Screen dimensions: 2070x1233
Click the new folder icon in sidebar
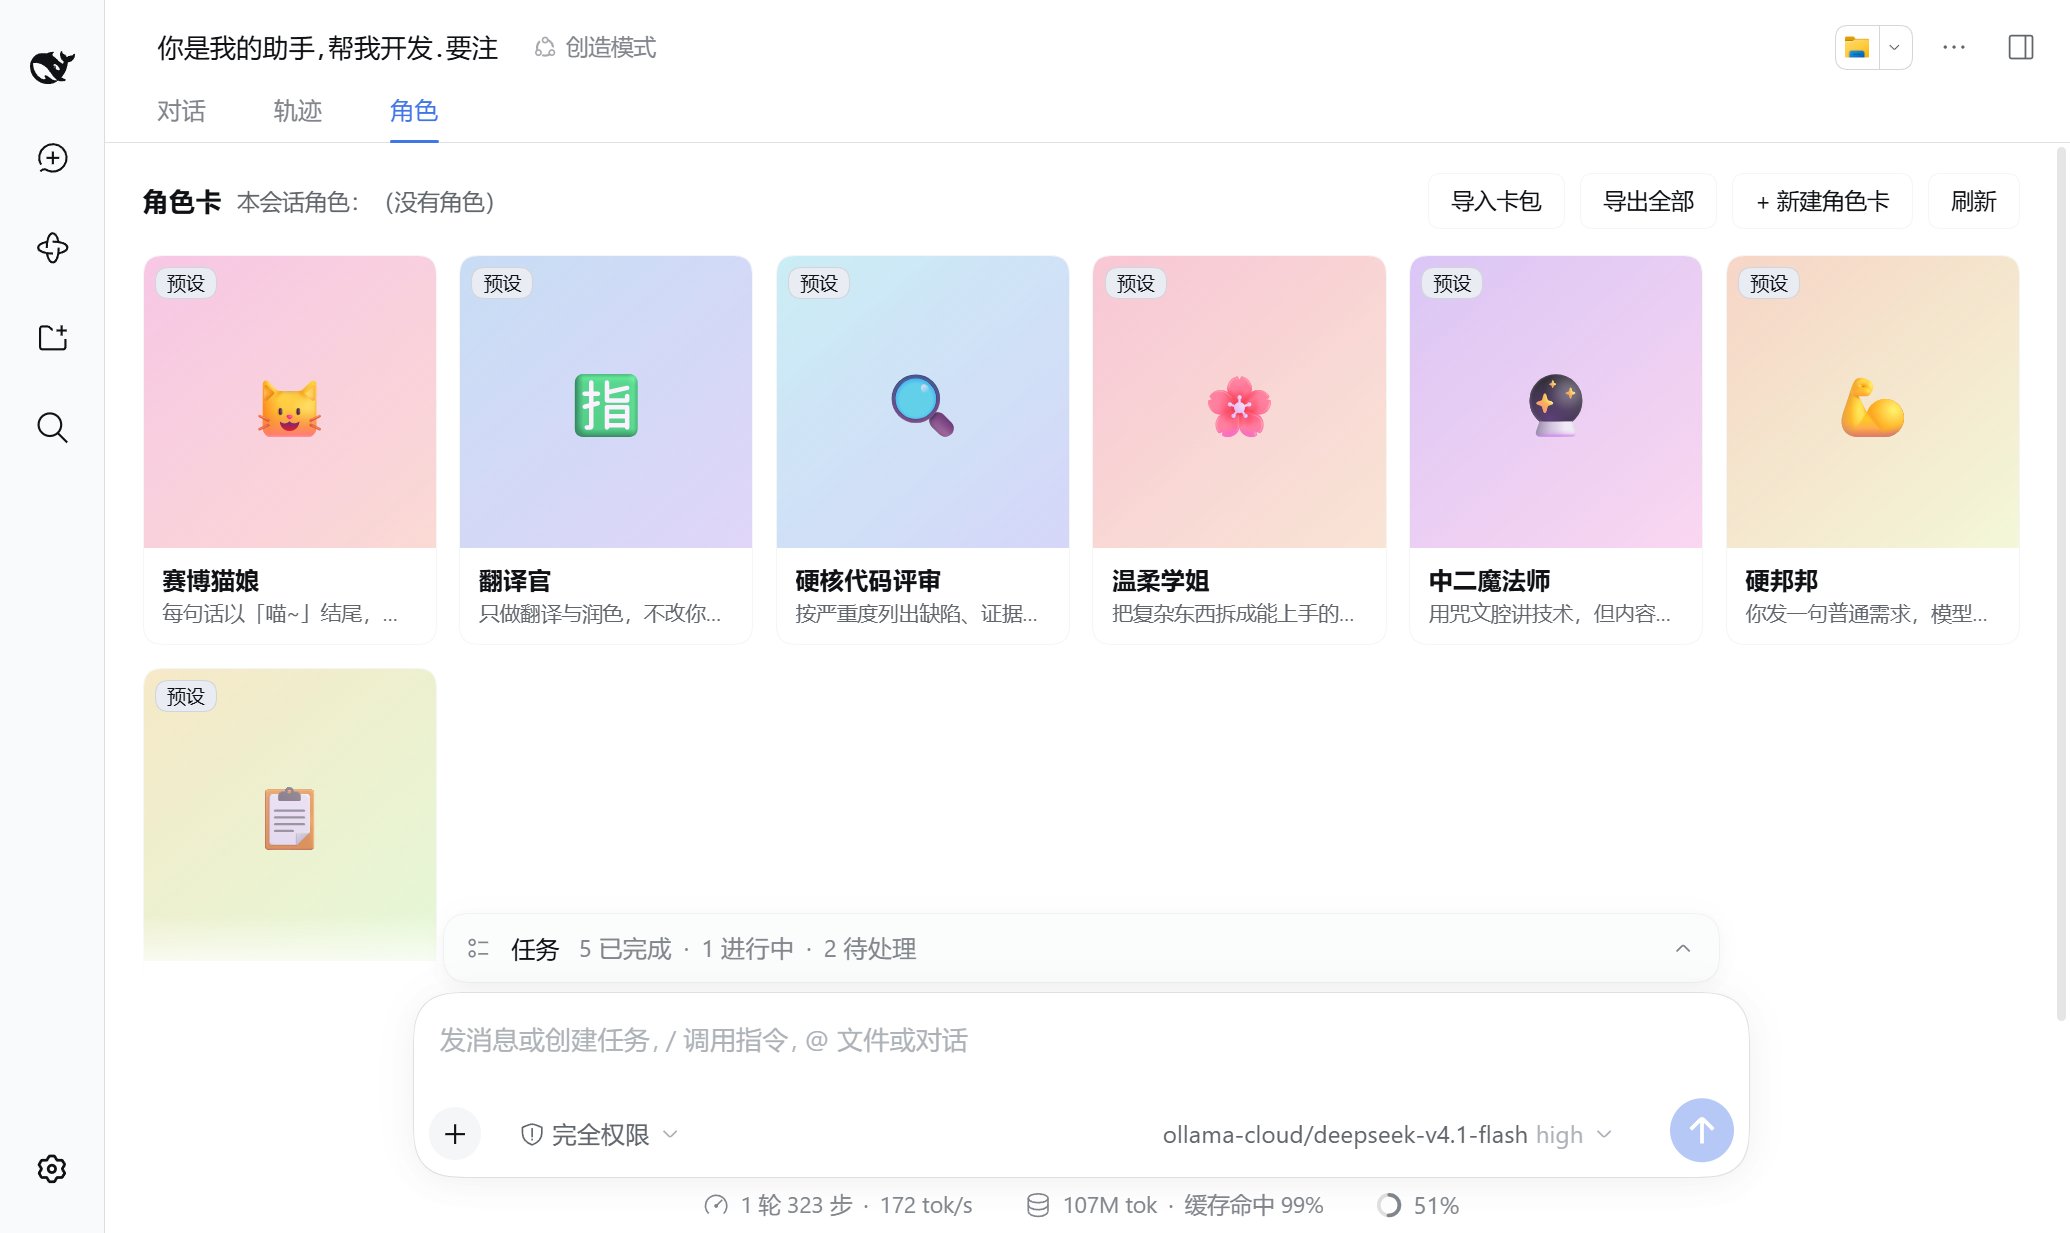(x=52, y=338)
